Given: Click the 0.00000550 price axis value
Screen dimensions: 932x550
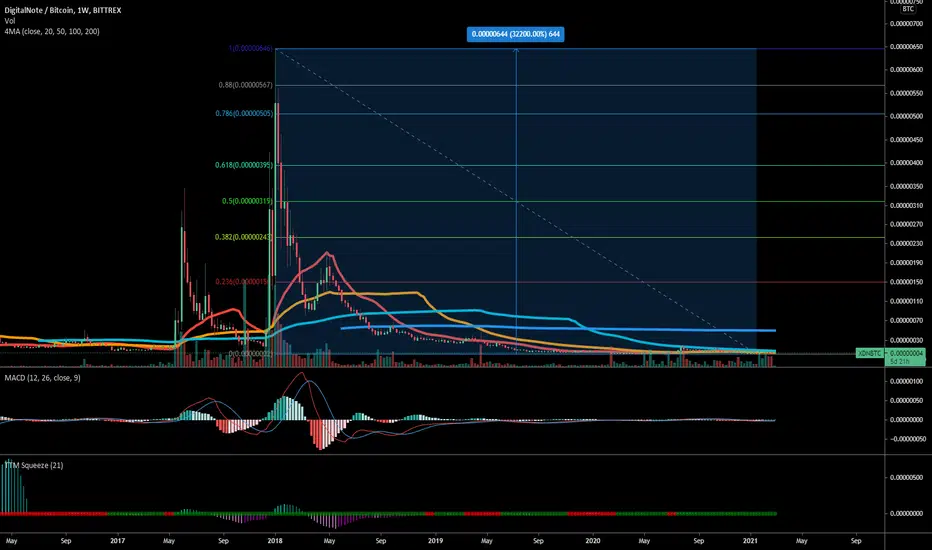Looking at the screenshot, I should click(x=906, y=93).
